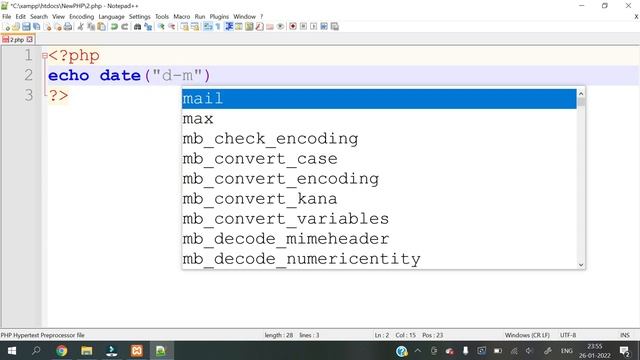Viewport: 640px width, 360px height.
Task: Choose 'max' from autocomplete list
Action: 379,119
